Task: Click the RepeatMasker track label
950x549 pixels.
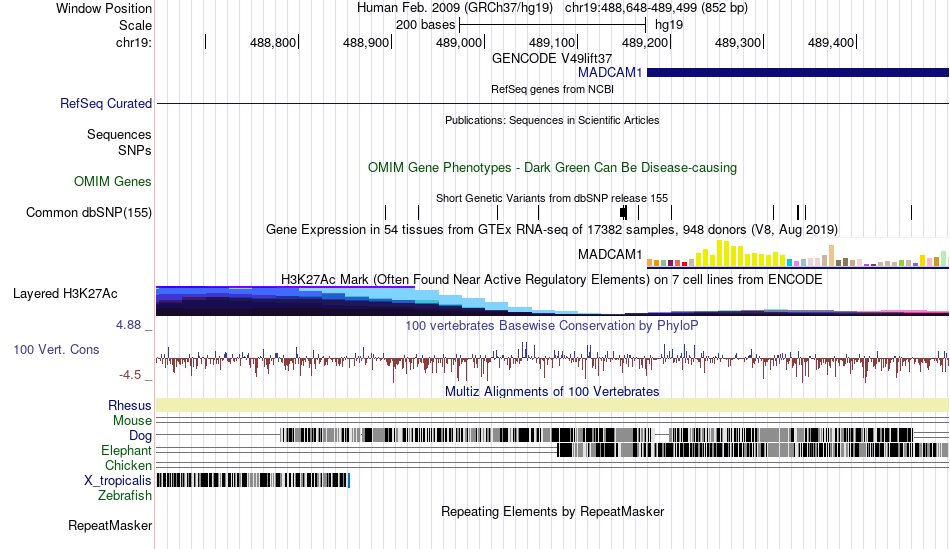Action: pyautogui.click(x=110, y=525)
